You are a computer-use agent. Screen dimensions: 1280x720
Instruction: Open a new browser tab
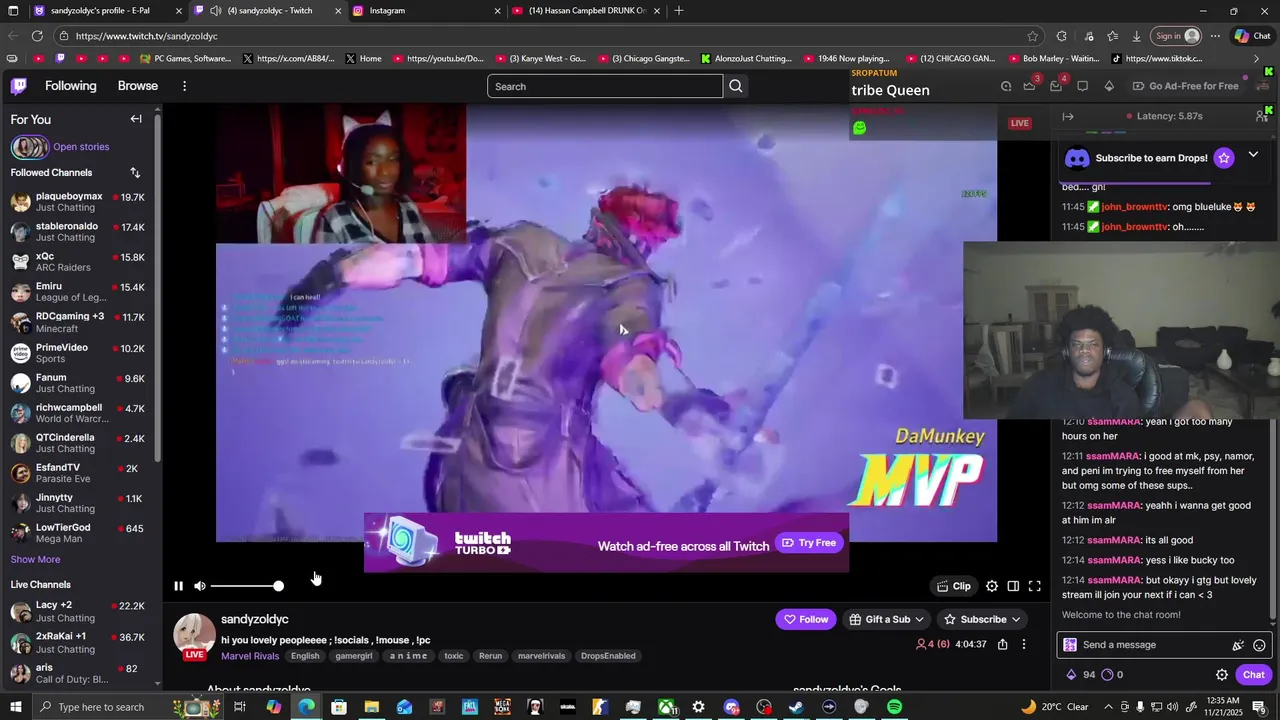click(x=679, y=11)
